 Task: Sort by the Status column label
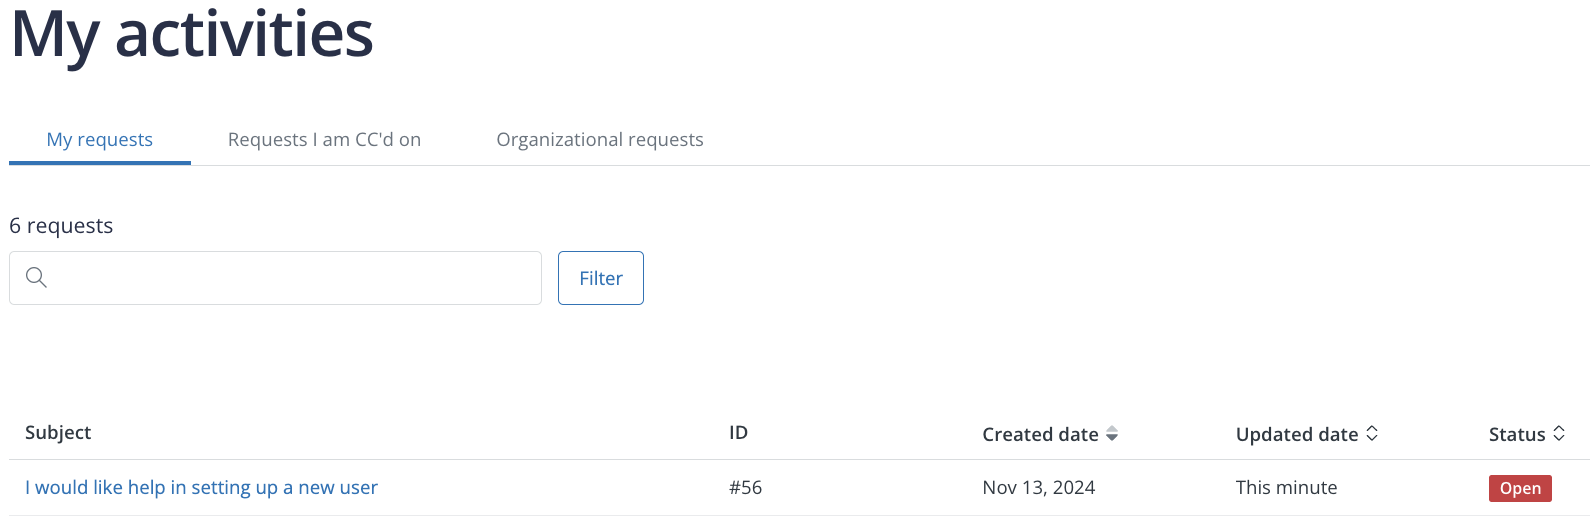(1517, 434)
